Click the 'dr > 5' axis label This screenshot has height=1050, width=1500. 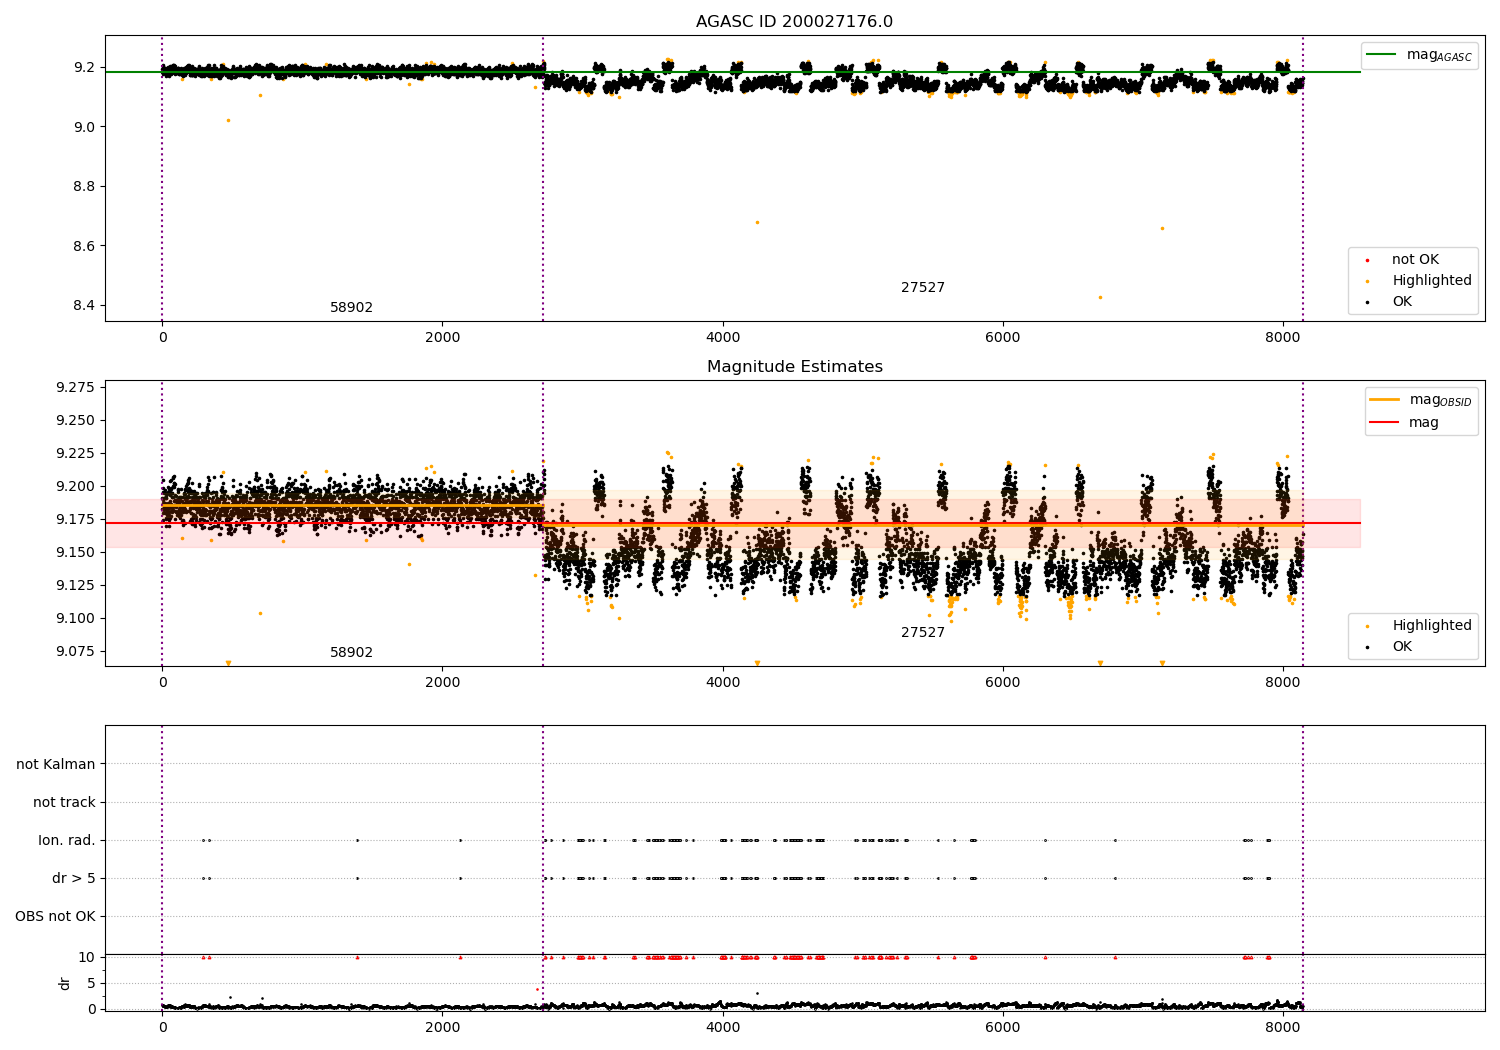(x=74, y=879)
